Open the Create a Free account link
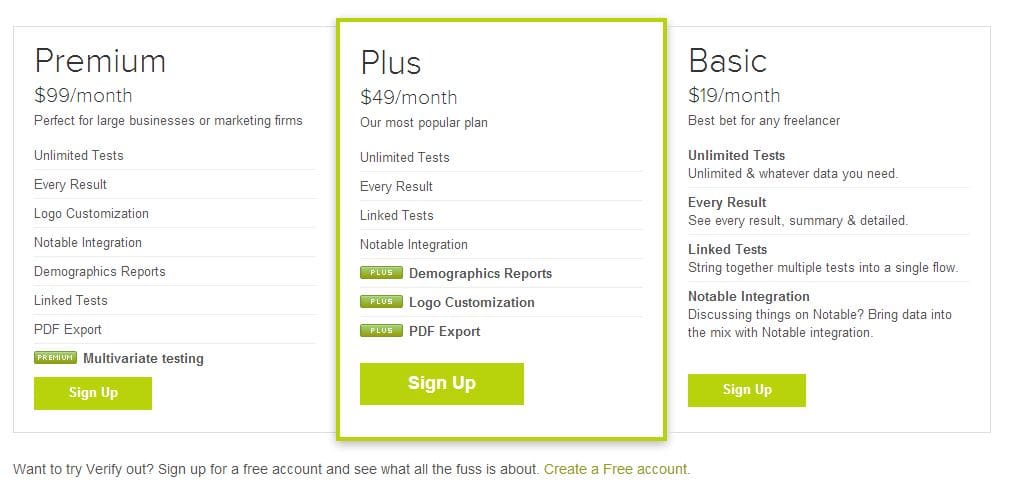This screenshot has width=1012, height=493. tap(616, 469)
